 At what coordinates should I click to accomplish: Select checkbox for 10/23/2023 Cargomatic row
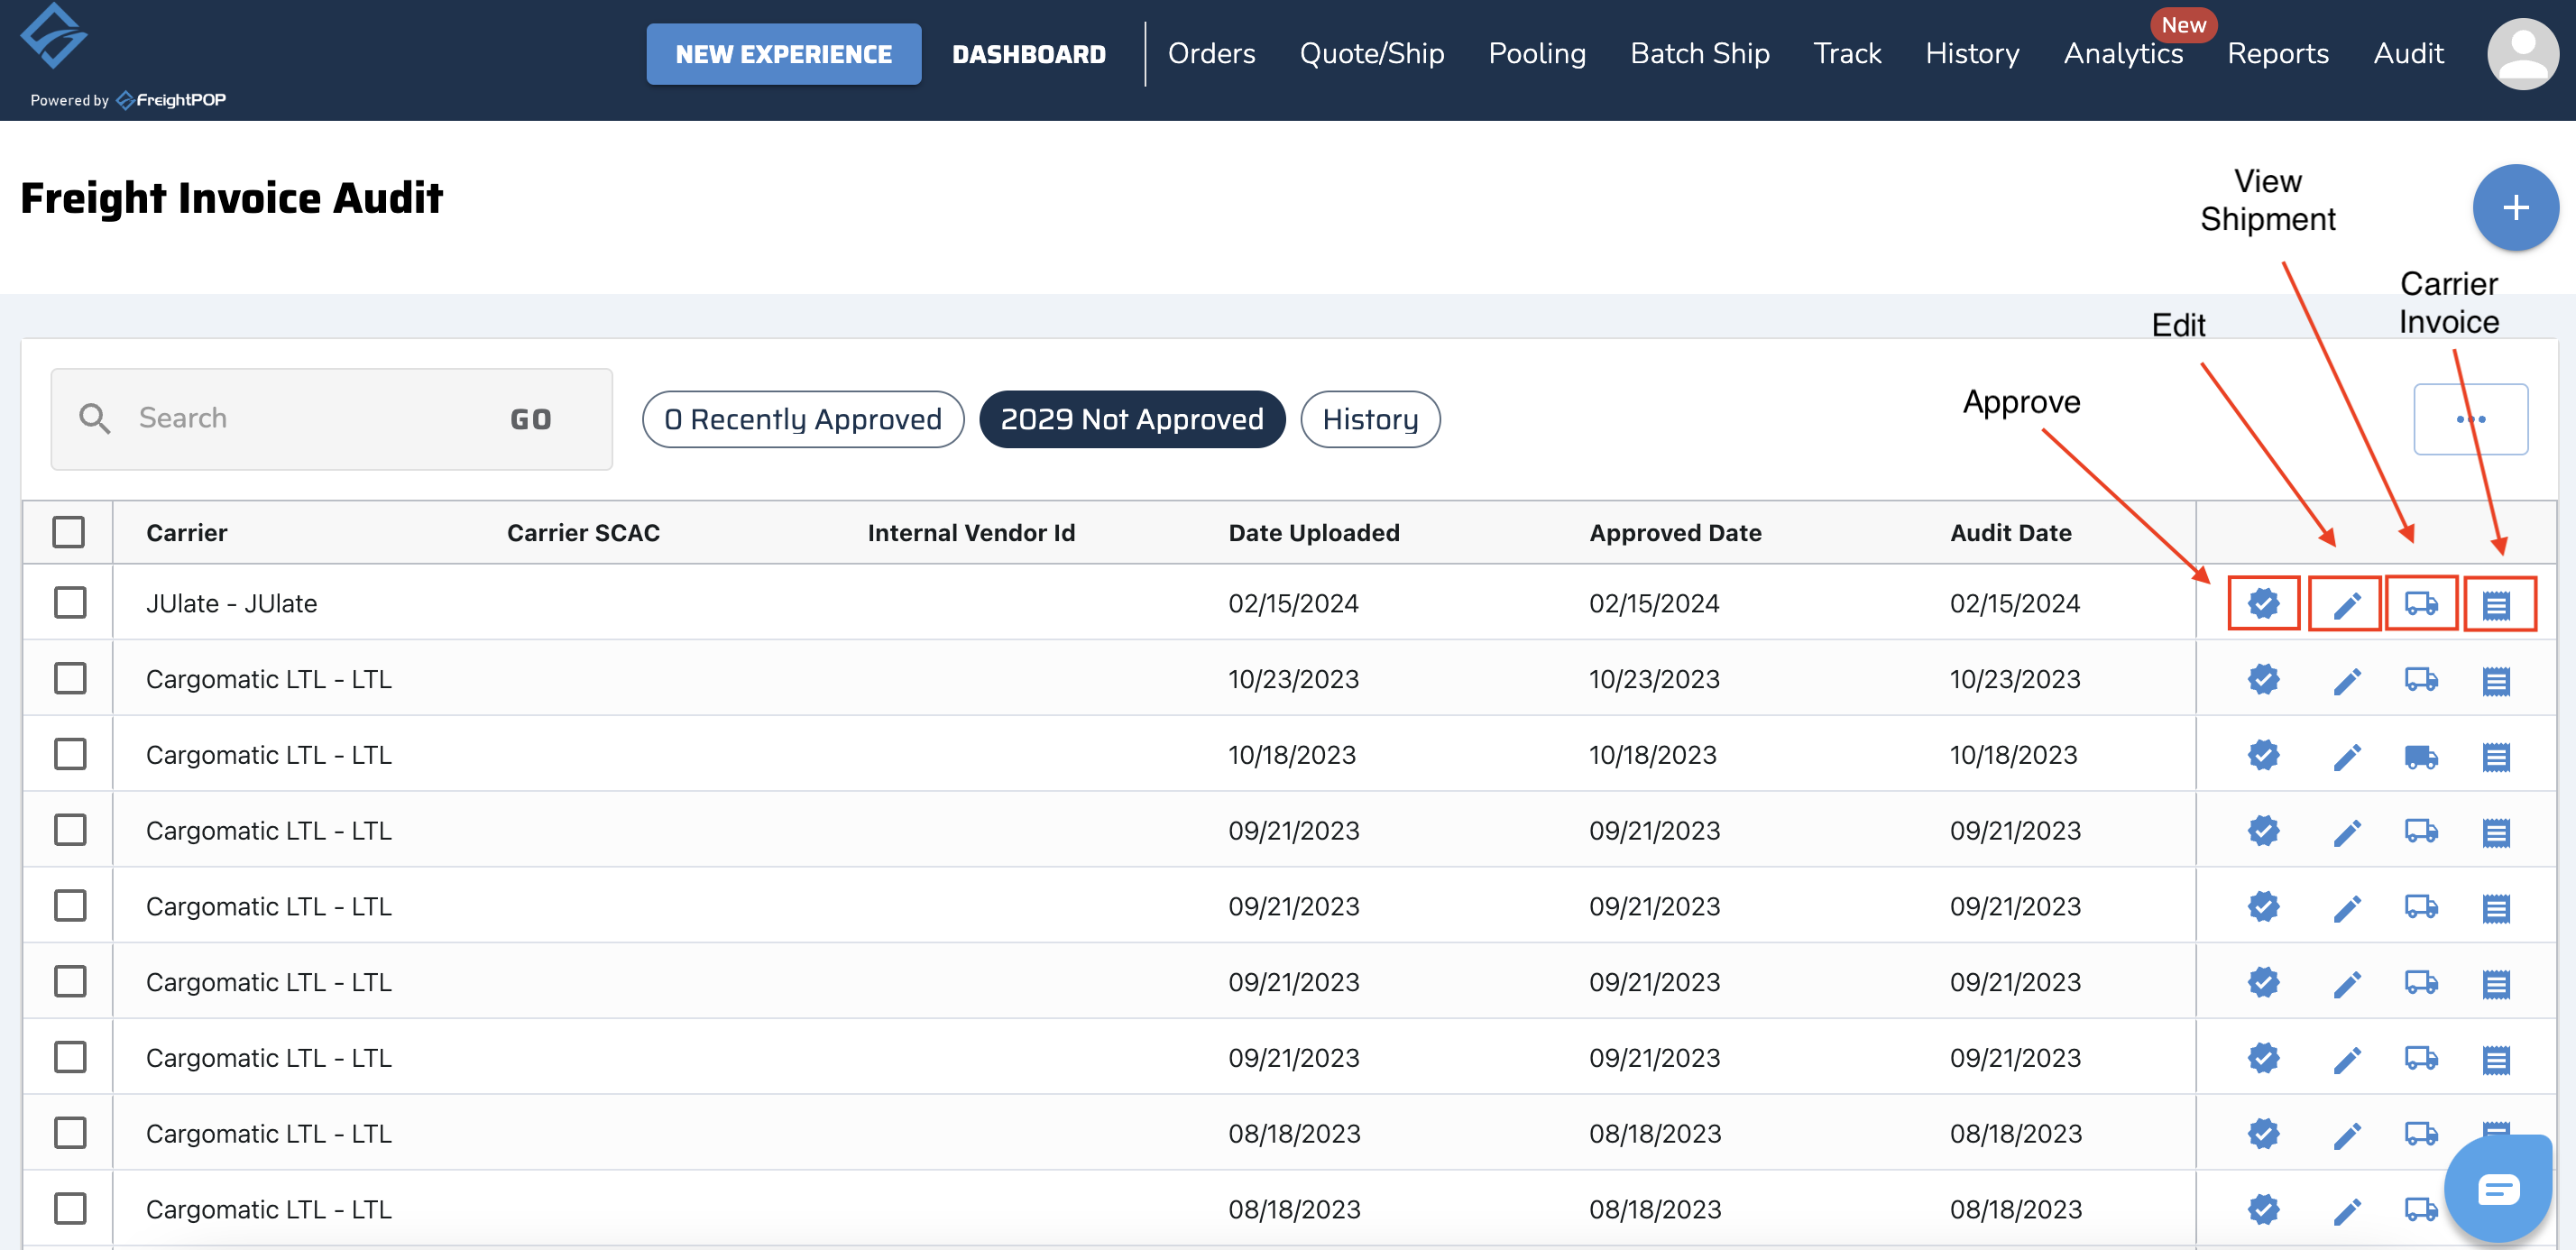[70, 679]
